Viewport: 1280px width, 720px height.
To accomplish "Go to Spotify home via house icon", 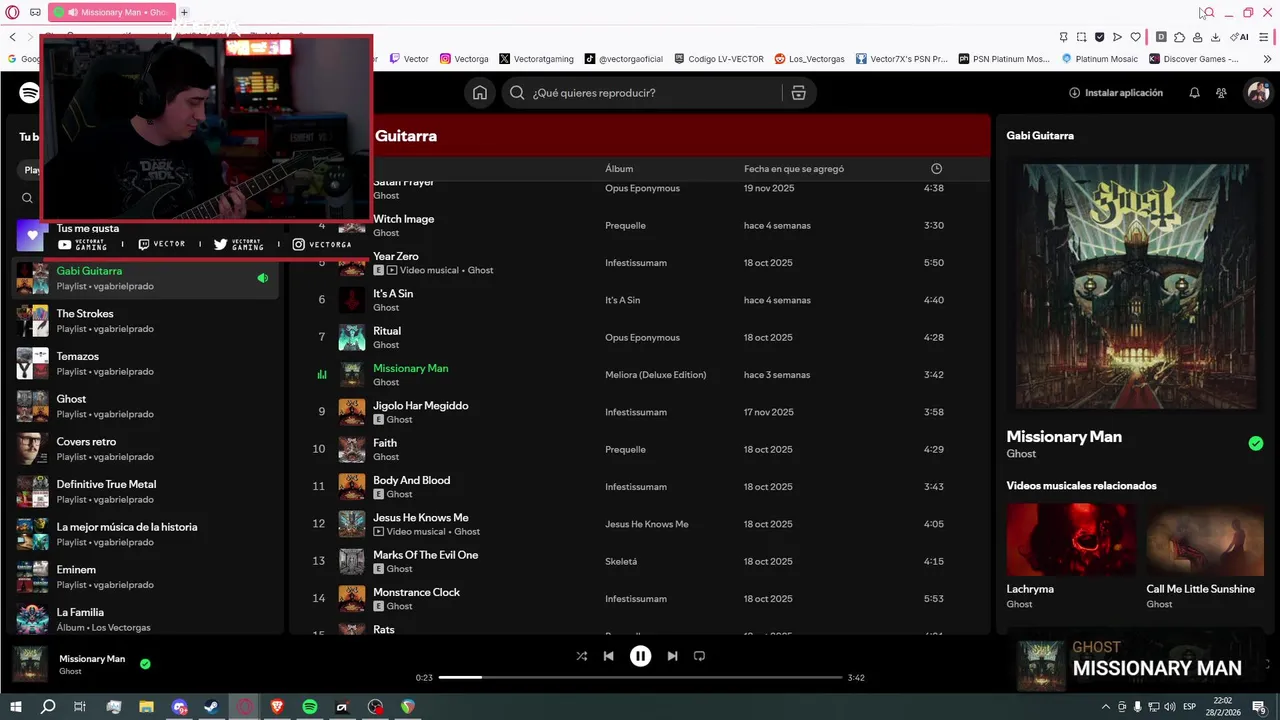I will pos(480,93).
